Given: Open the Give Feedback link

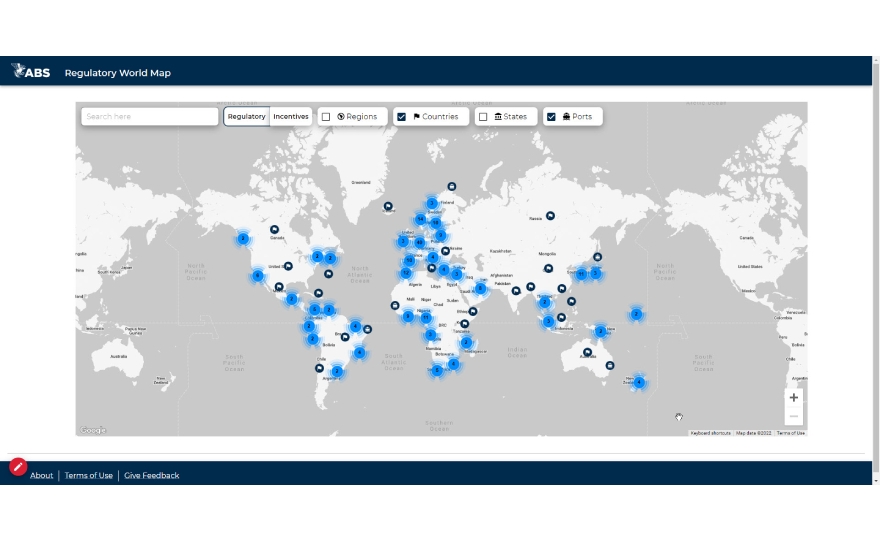Looking at the screenshot, I should pyautogui.click(x=151, y=476).
